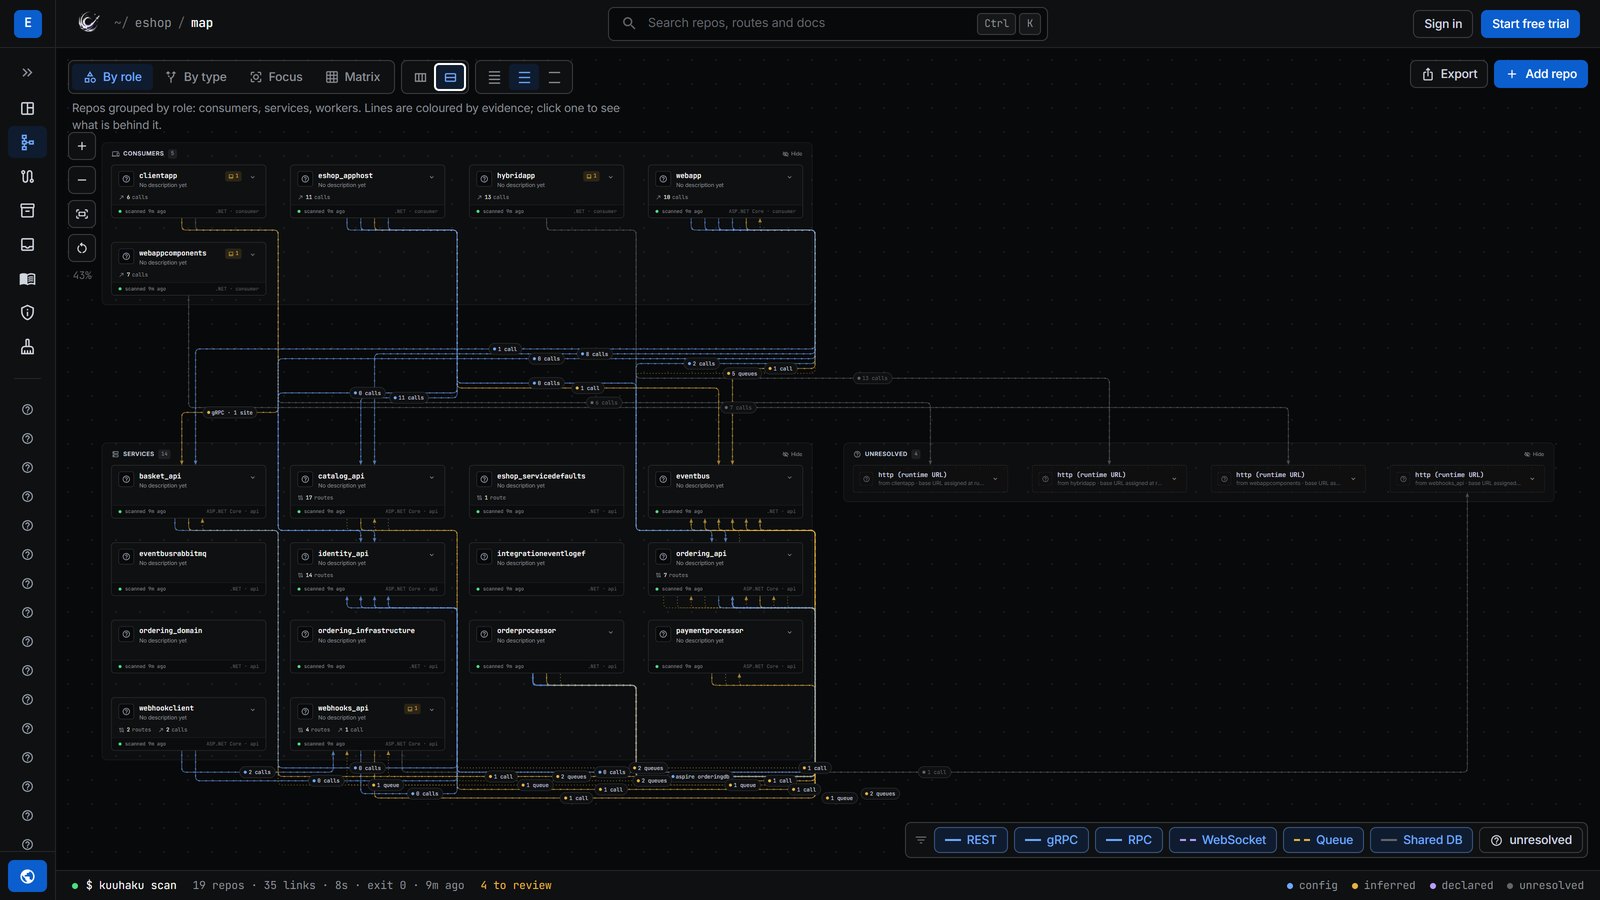Switch to the By role tab

pyautogui.click(x=113, y=77)
